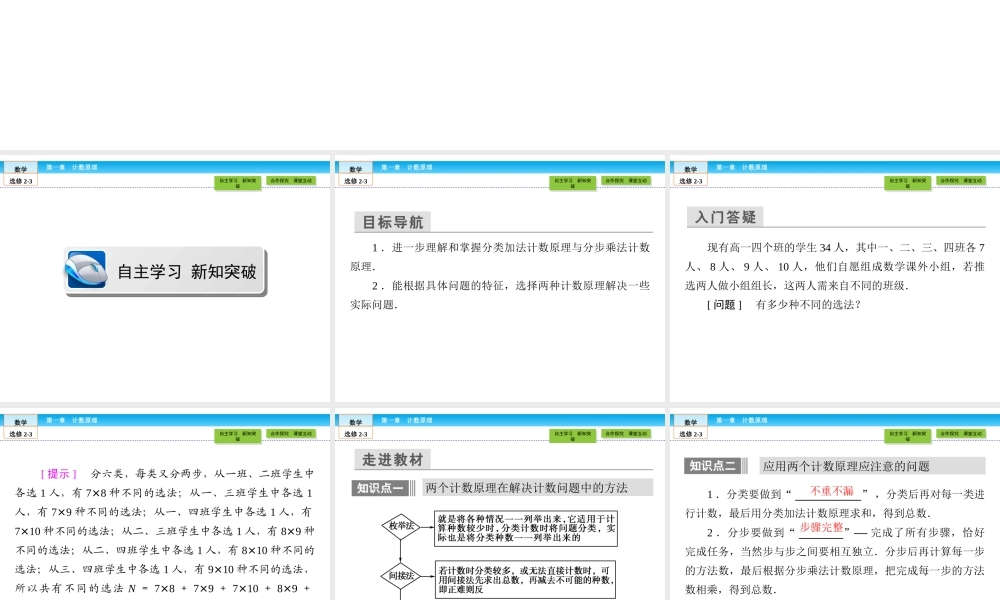Toggle the red underline blank 不重不漏

(x=831, y=490)
